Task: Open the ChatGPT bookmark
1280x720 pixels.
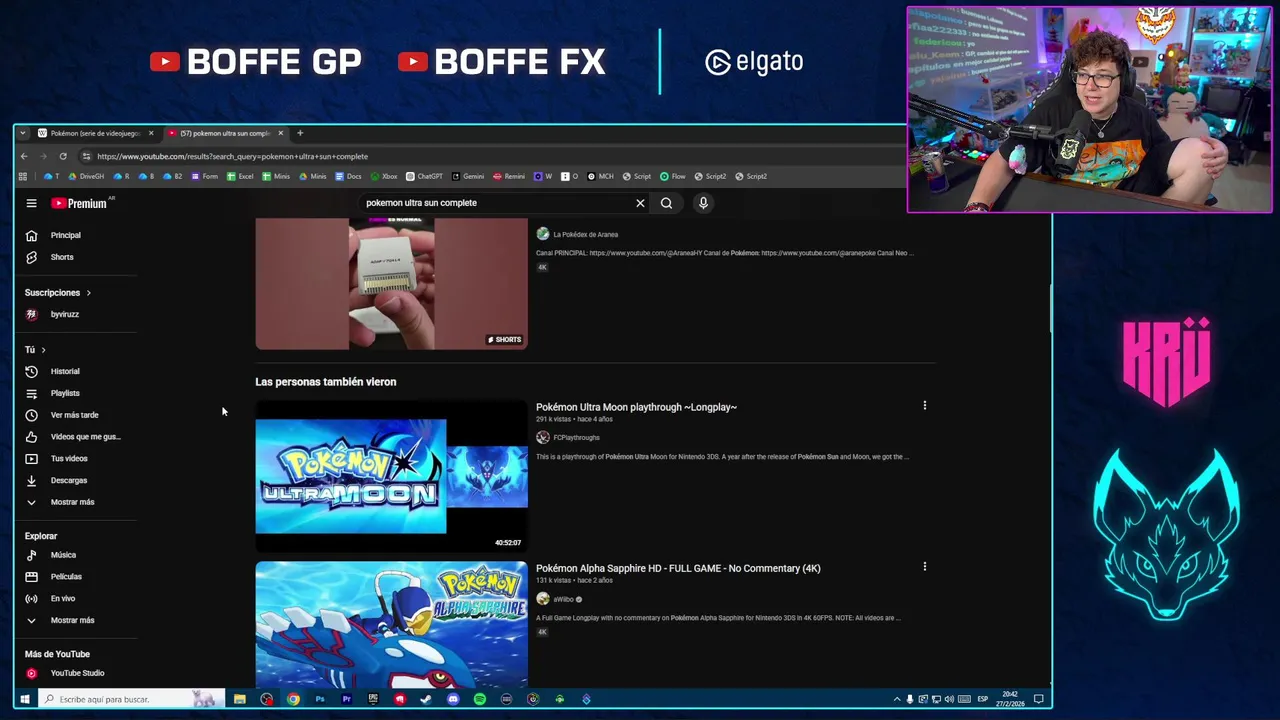Action: pyautogui.click(x=424, y=176)
